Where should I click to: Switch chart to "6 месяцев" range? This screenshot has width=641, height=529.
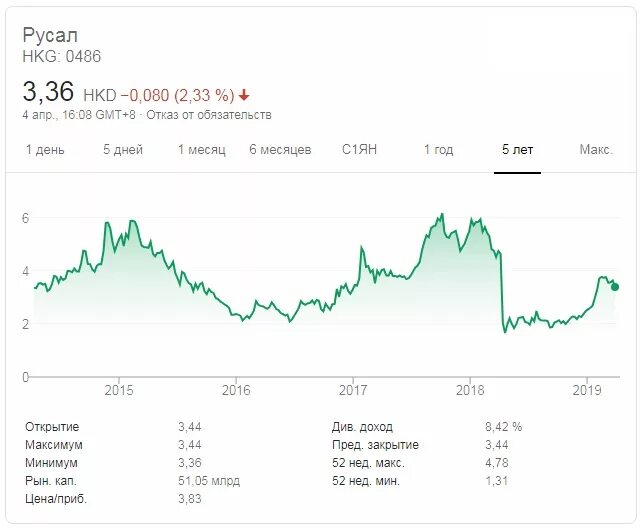point(280,150)
